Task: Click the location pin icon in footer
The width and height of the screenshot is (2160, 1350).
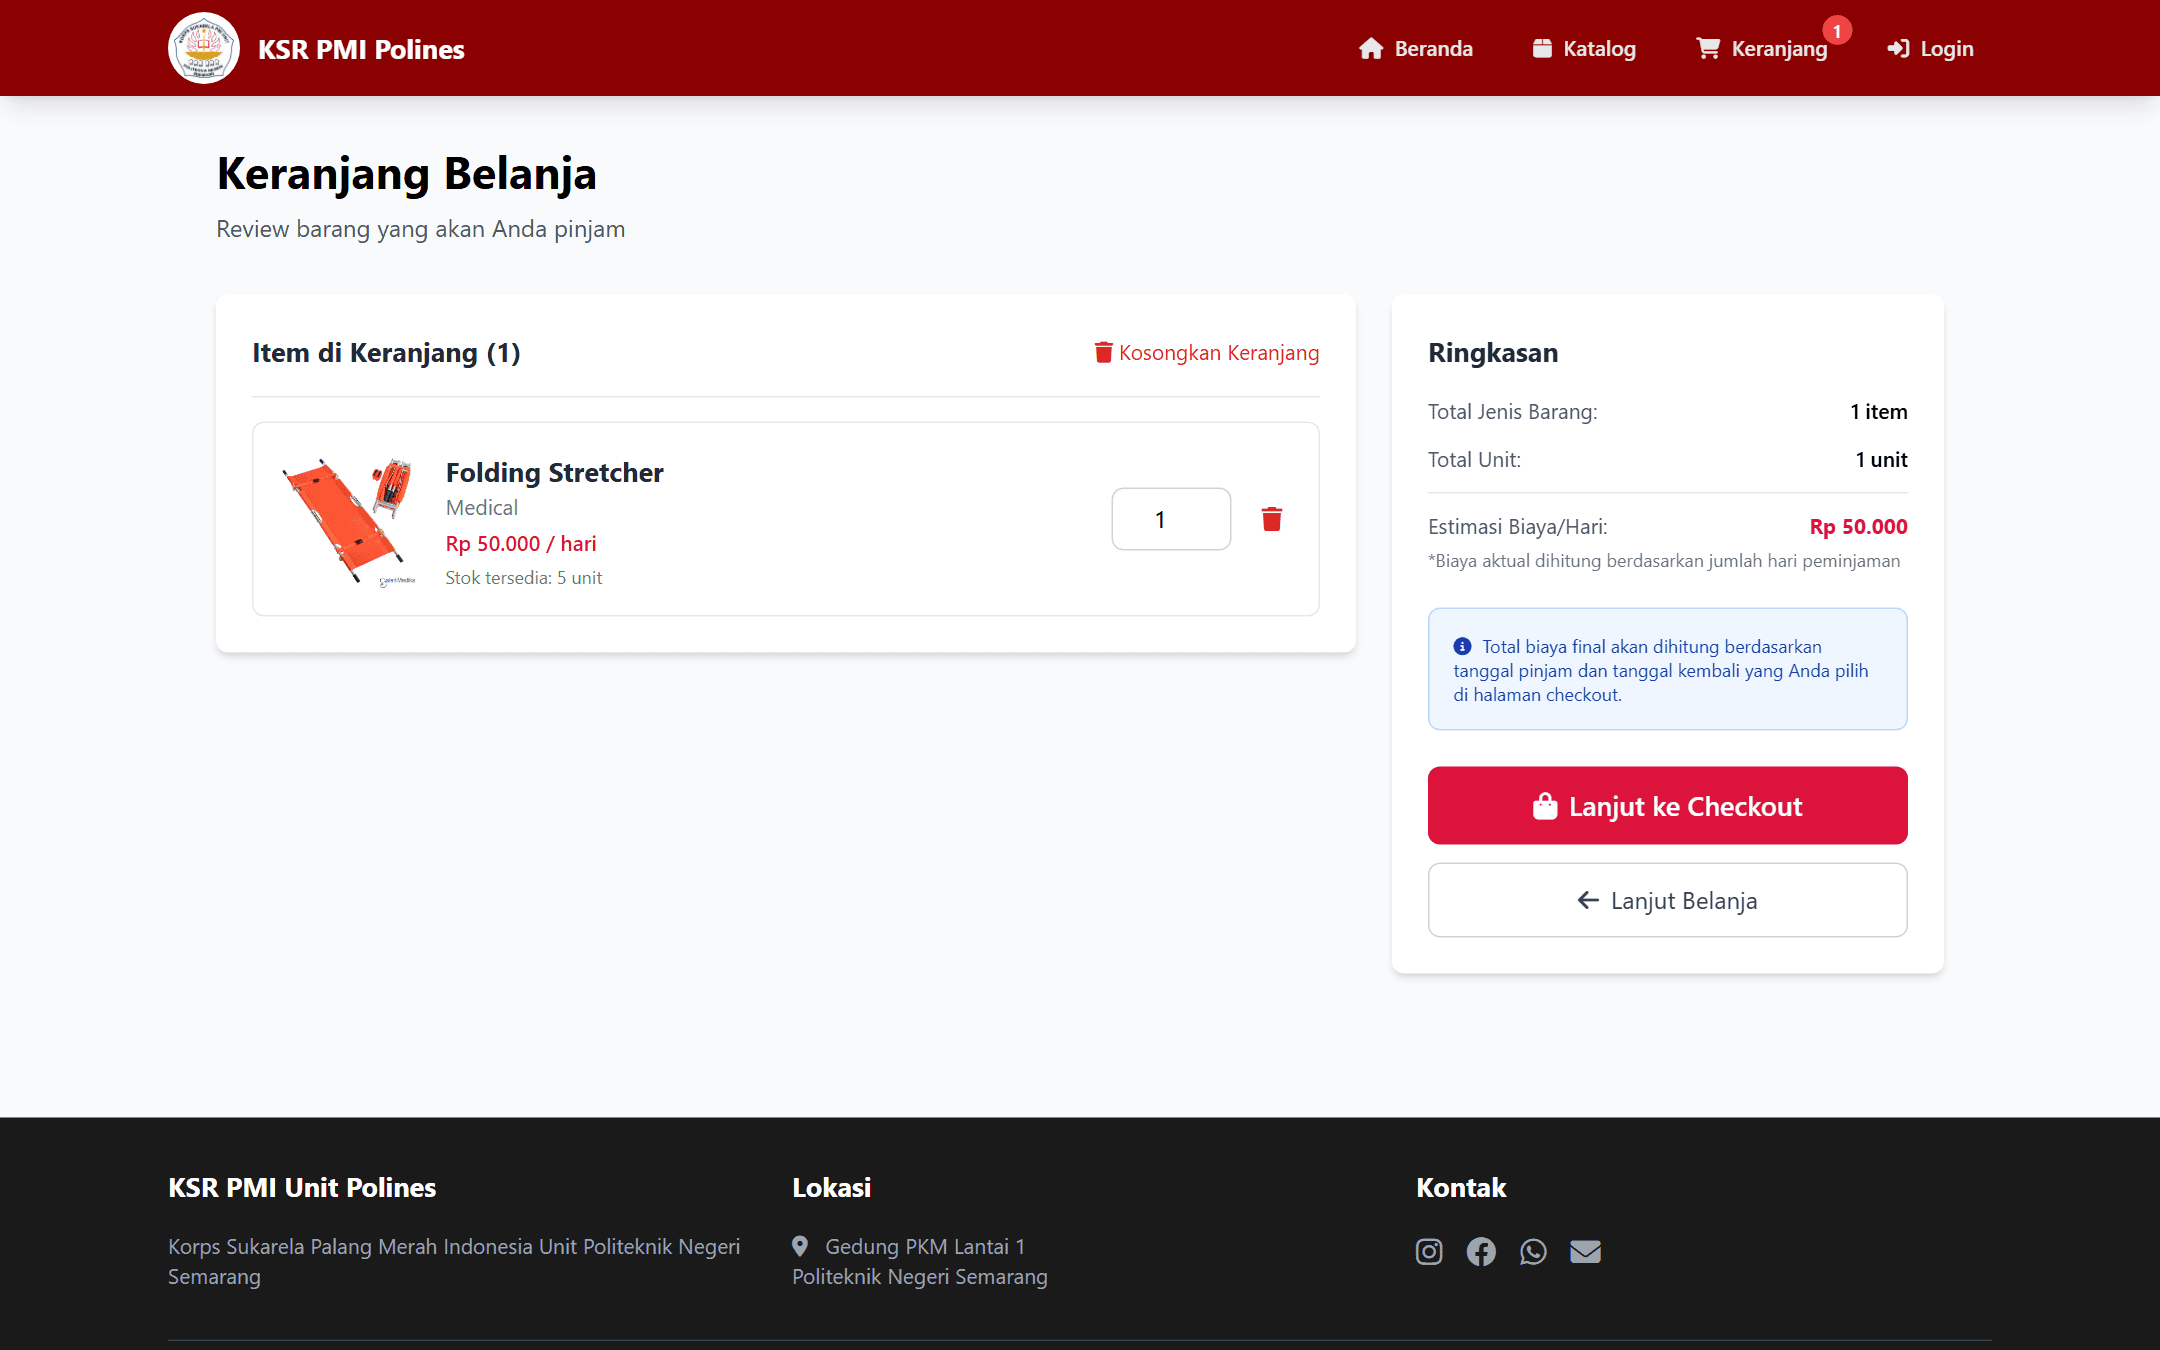Action: 800,1246
